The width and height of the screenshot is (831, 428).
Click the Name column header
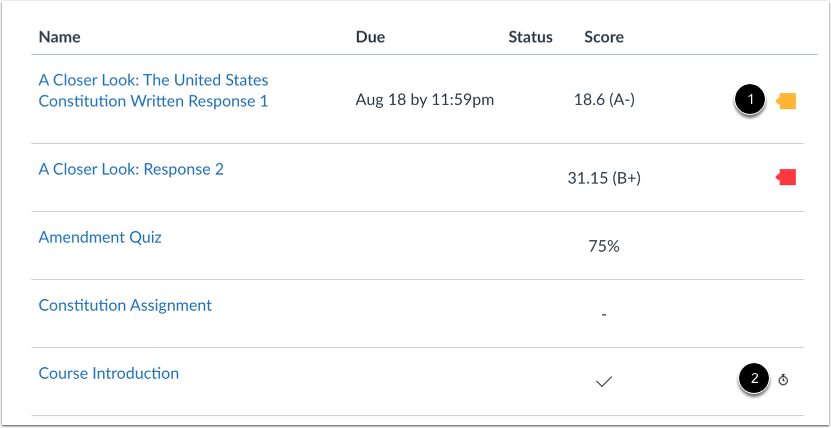60,37
